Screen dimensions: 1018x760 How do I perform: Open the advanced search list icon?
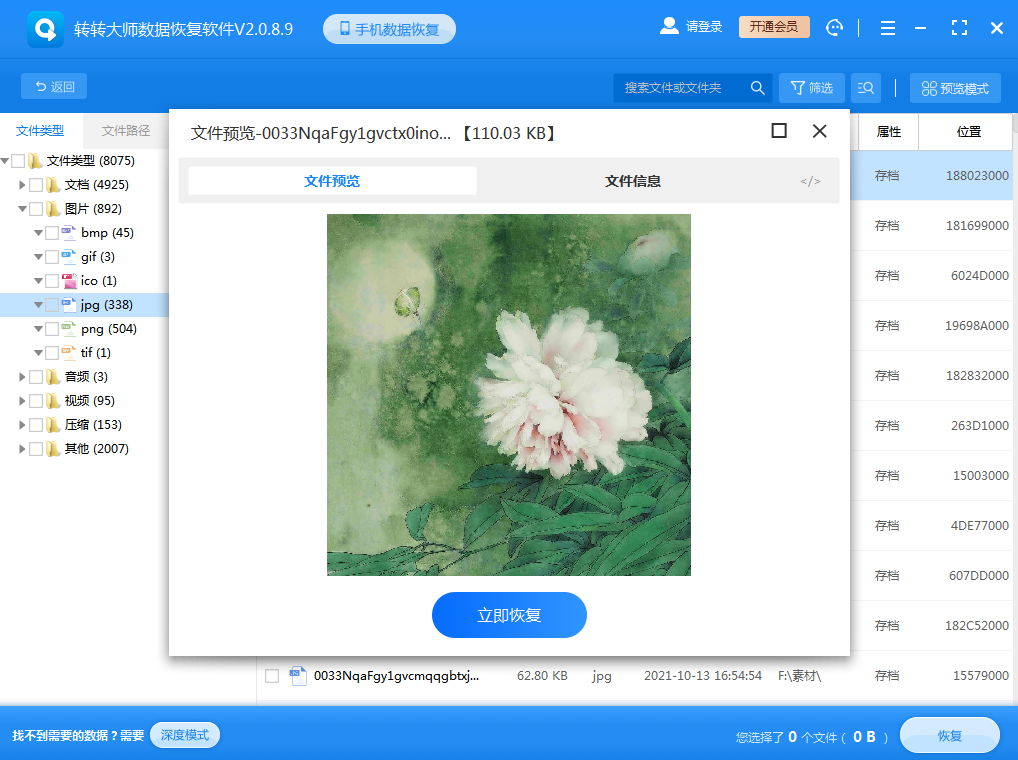865,88
